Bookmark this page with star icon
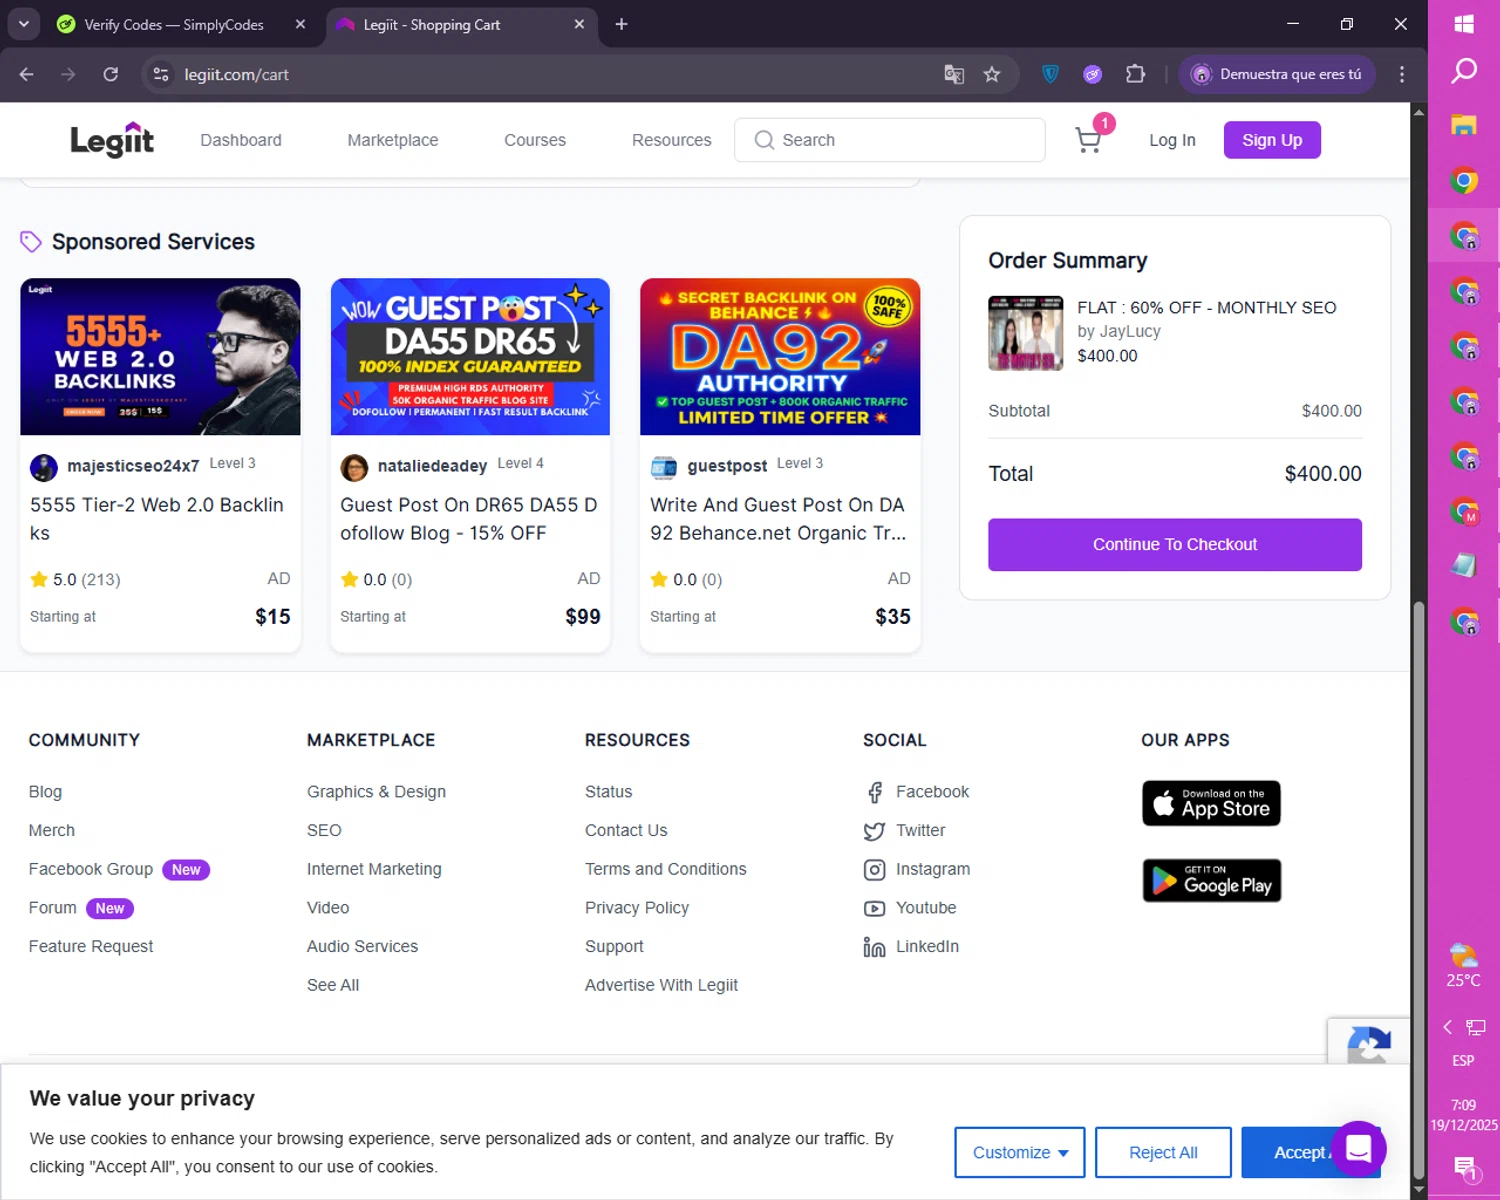The width and height of the screenshot is (1500, 1200). [991, 74]
